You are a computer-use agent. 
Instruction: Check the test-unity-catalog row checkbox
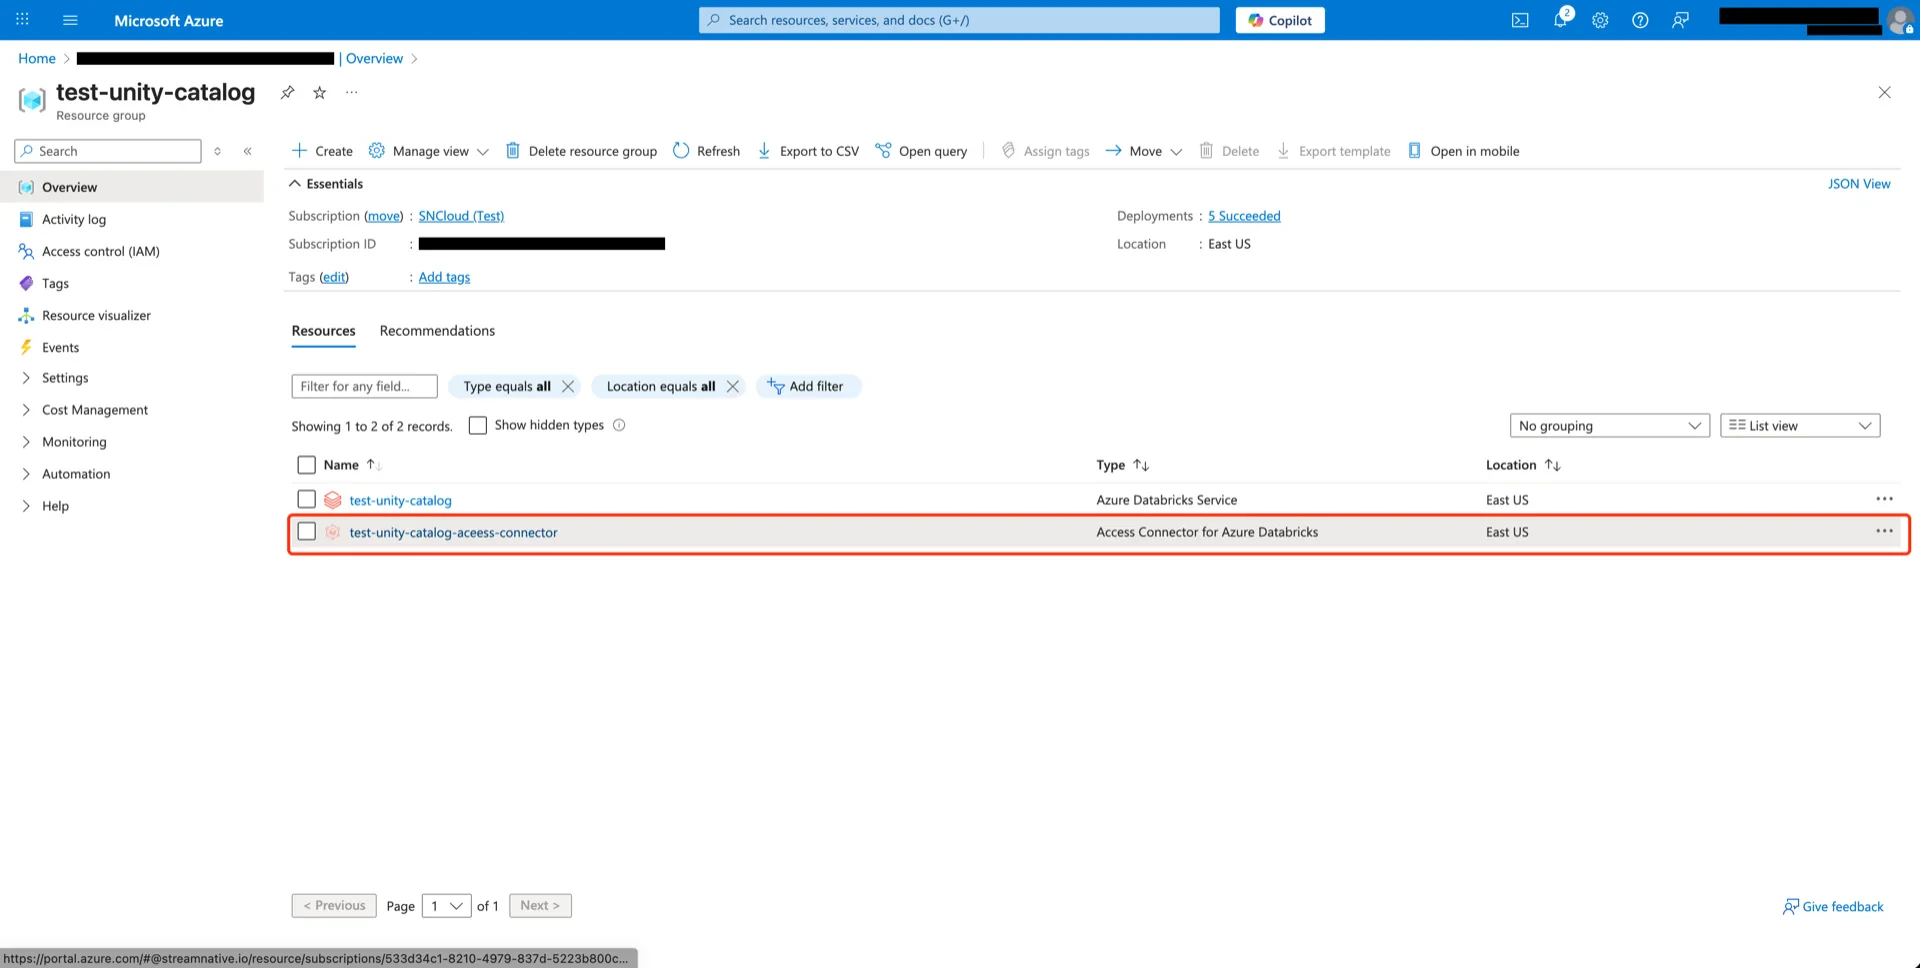point(307,499)
